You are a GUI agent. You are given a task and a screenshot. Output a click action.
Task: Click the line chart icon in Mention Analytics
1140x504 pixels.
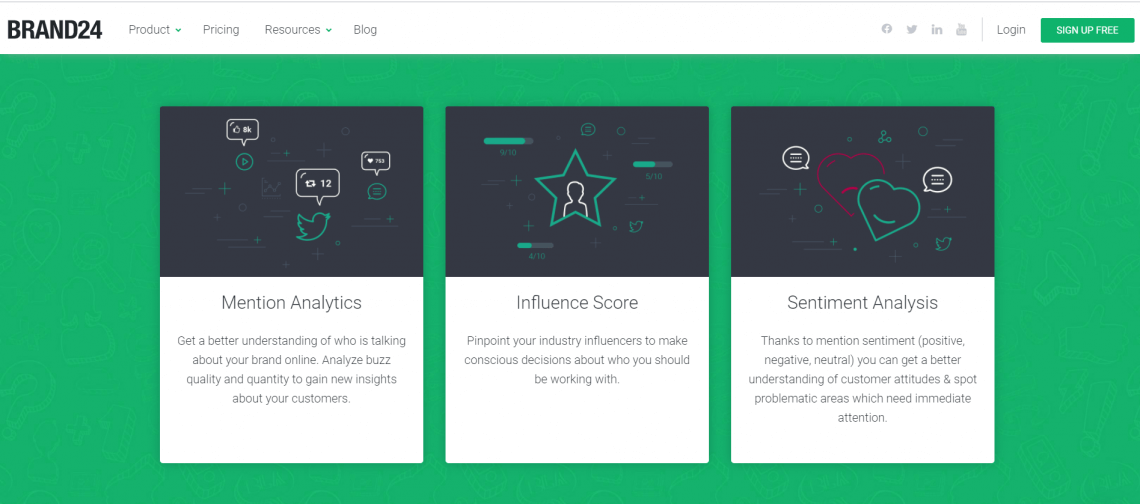(x=271, y=188)
